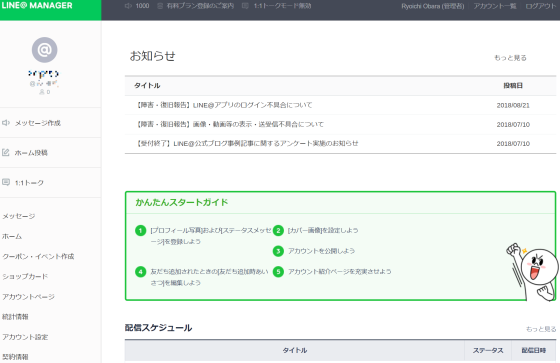Open 契約情報
This screenshot has width=560, height=363.
click(x=15, y=357)
